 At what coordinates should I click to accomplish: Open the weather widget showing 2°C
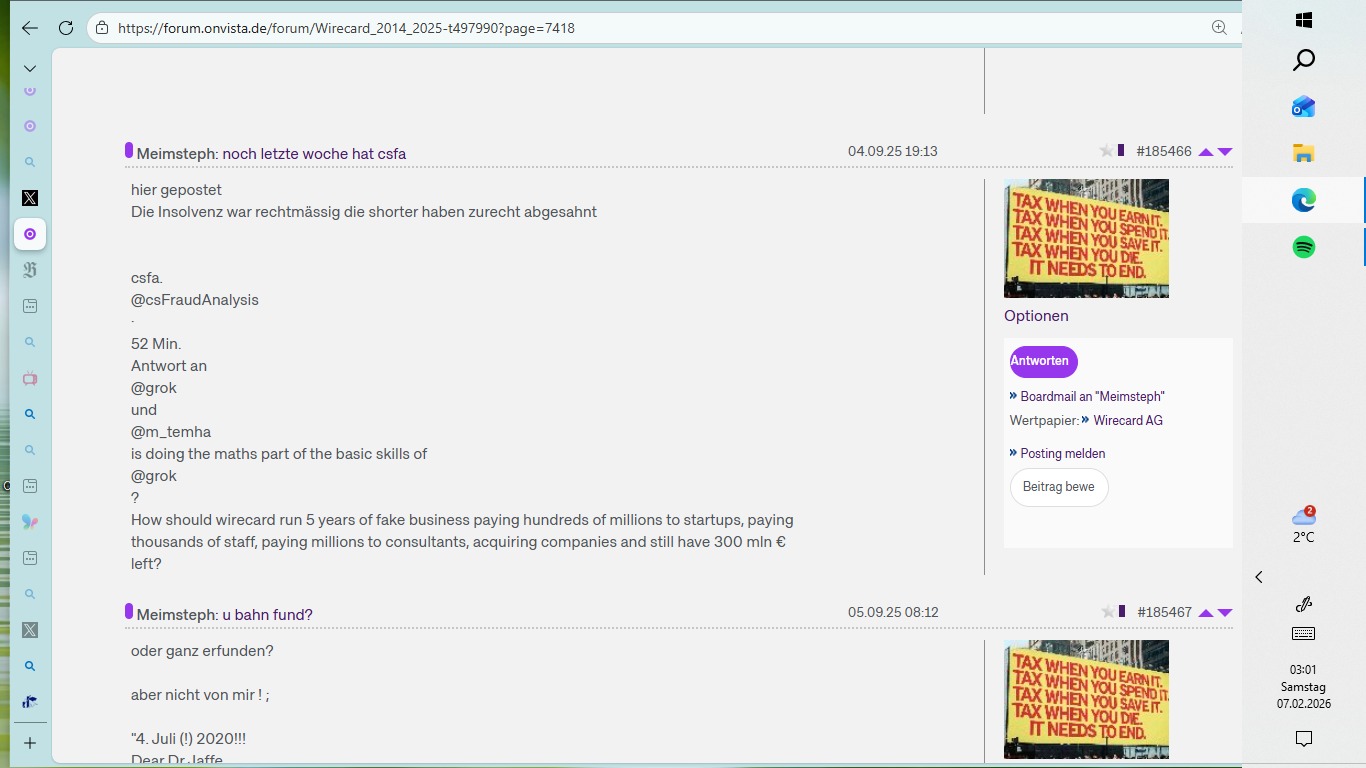click(1303, 525)
